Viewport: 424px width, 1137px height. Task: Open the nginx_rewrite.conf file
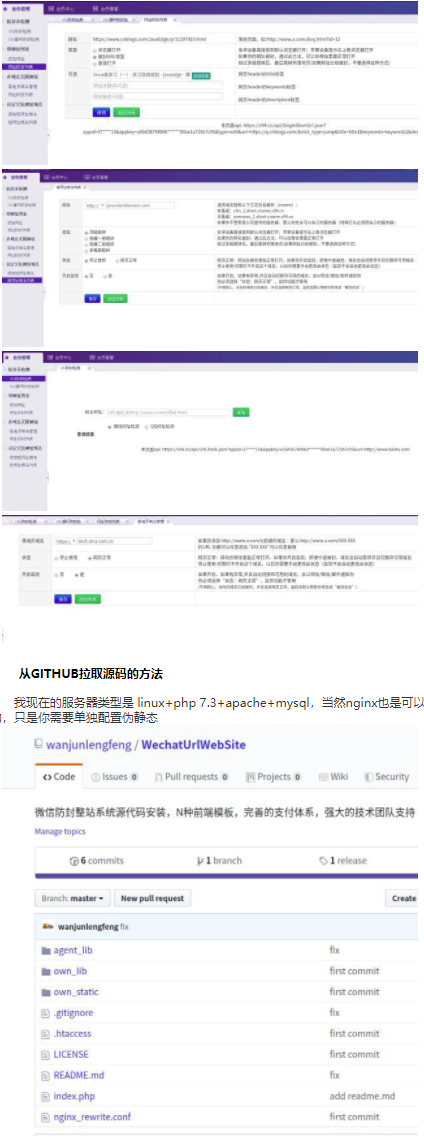click(93, 1116)
